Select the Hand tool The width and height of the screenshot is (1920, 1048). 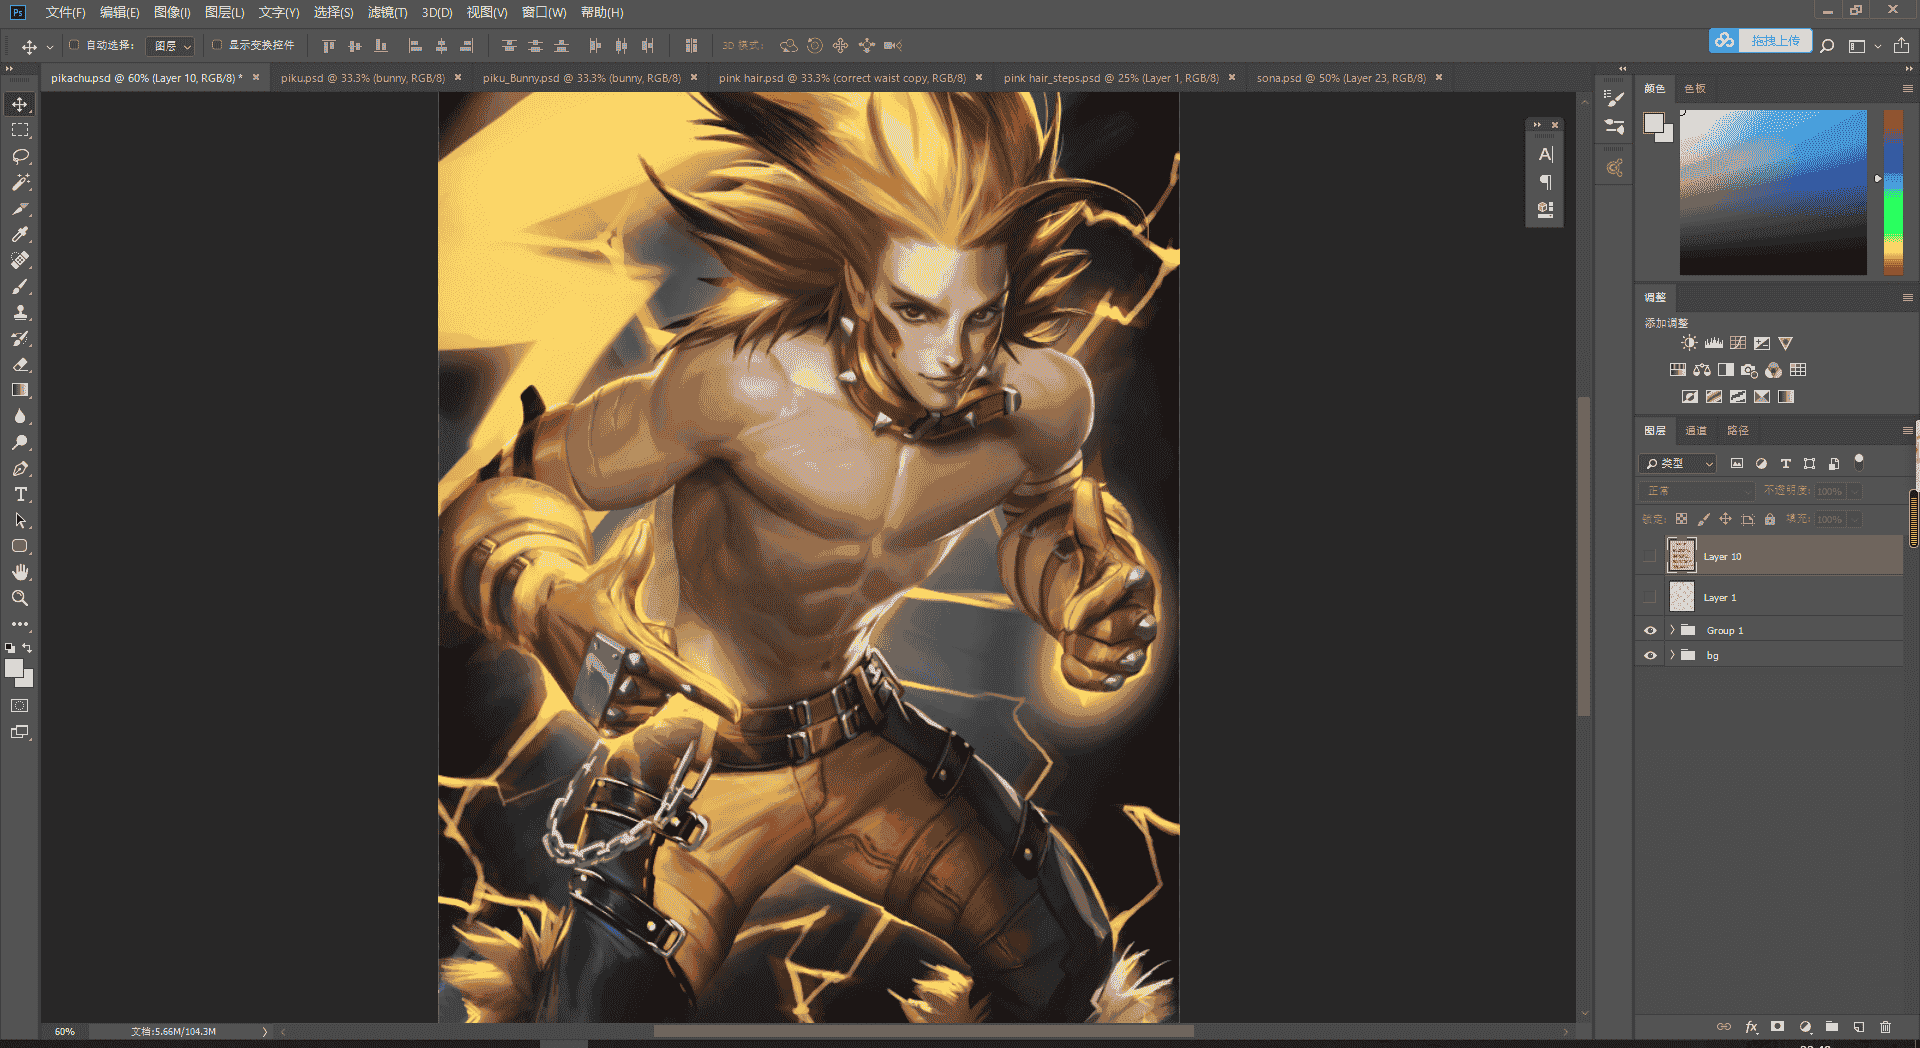point(20,572)
